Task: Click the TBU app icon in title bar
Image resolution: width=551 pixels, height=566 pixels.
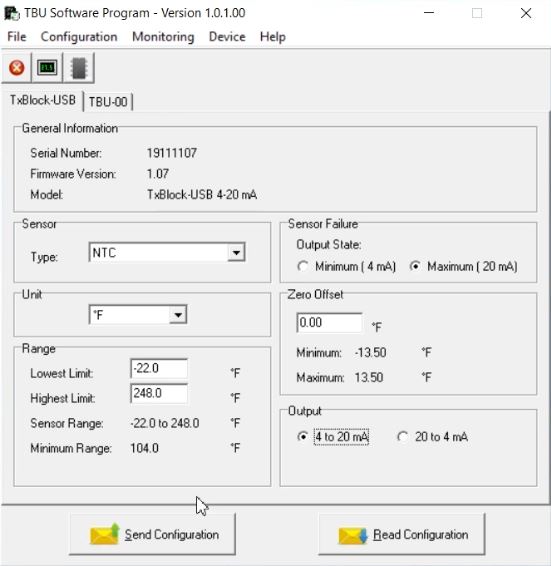Action: (11, 13)
